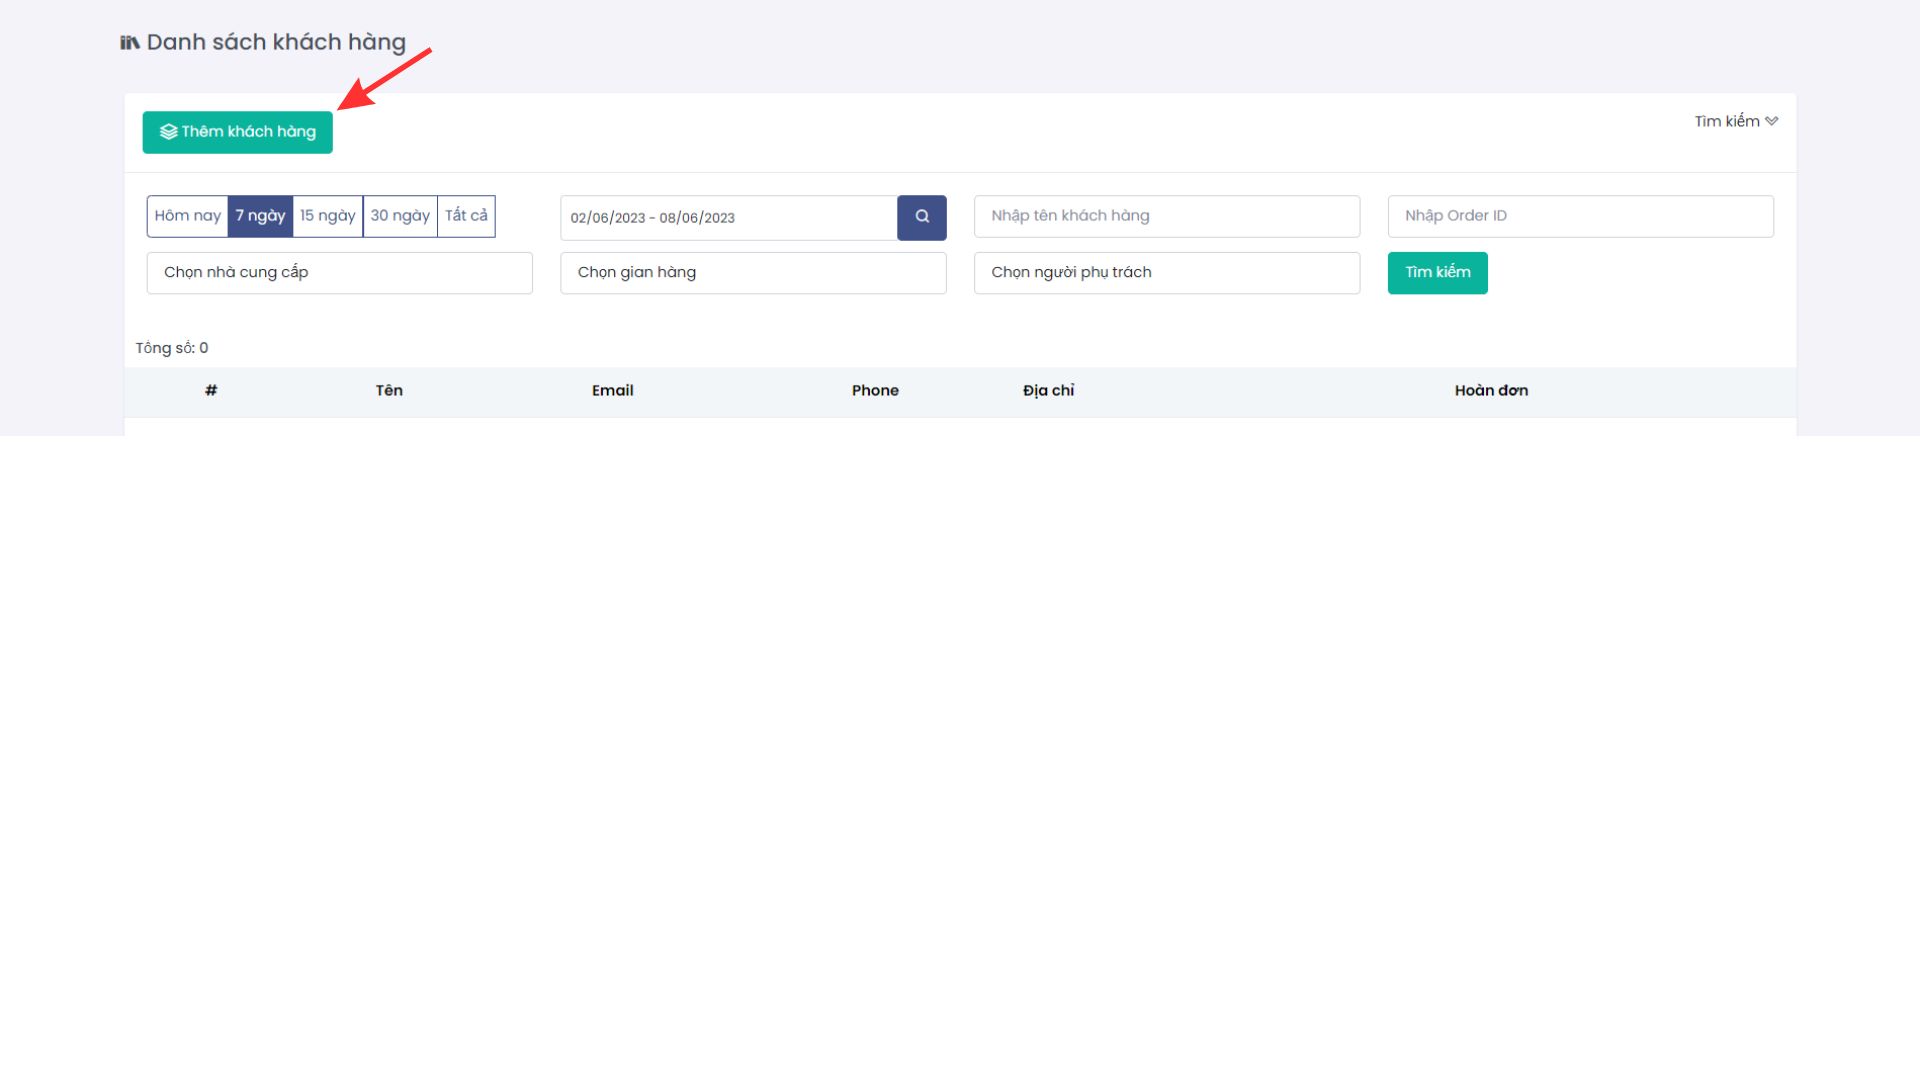Select the Hôm nay date filter
Image resolution: width=1920 pixels, height=1080 pixels.
[x=188, y=216]
